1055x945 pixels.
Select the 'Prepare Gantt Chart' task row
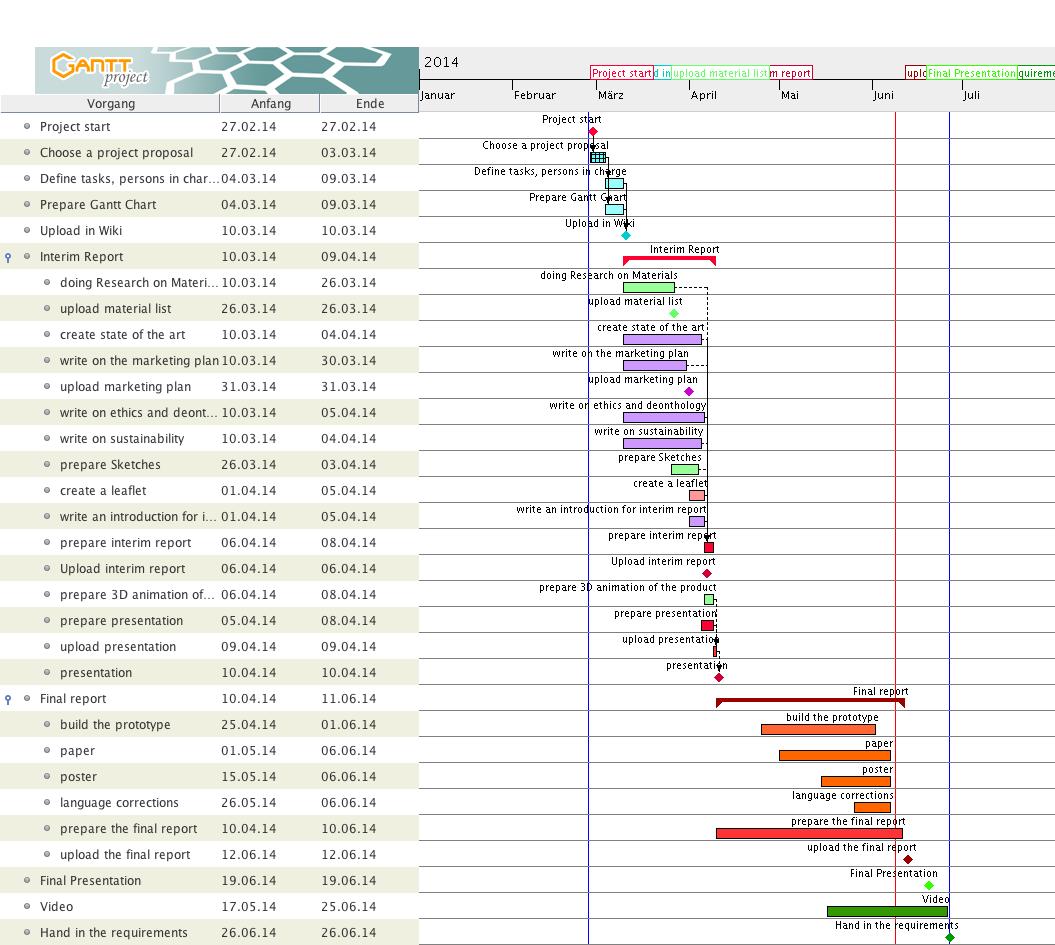(x=98, y=205)
